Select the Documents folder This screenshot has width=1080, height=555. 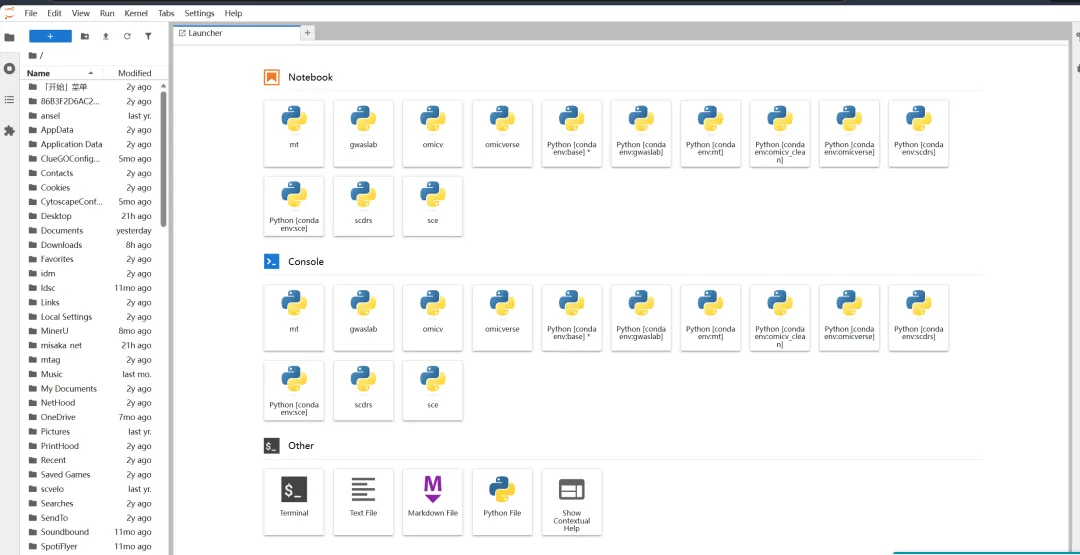pyautogui.click(x=90, y=231)
